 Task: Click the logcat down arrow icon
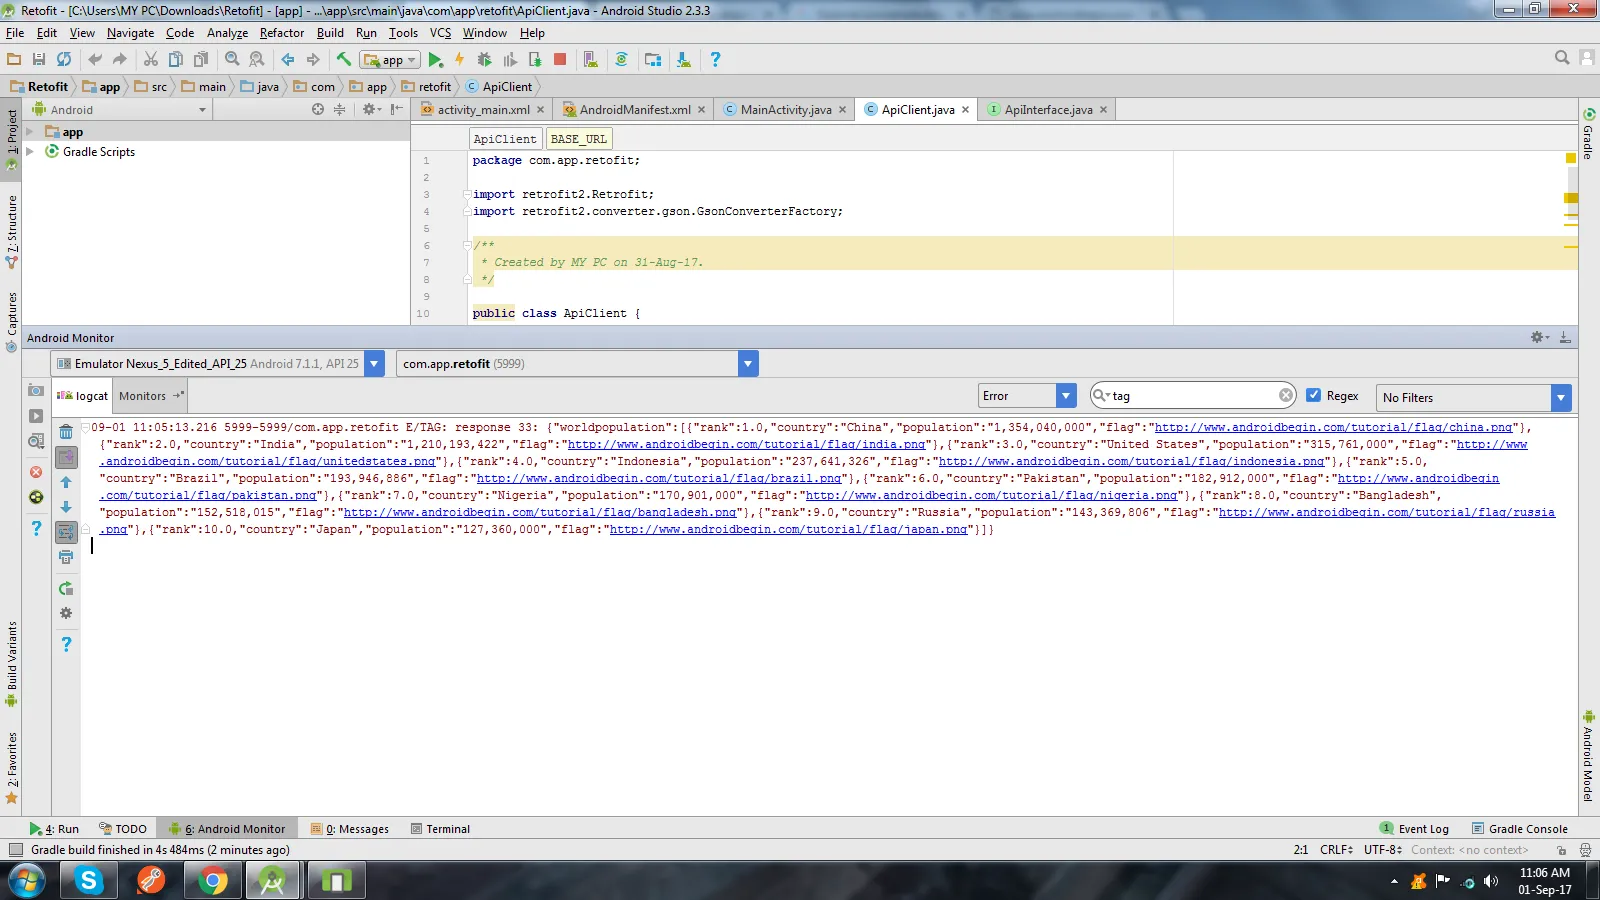coord(66,507)
